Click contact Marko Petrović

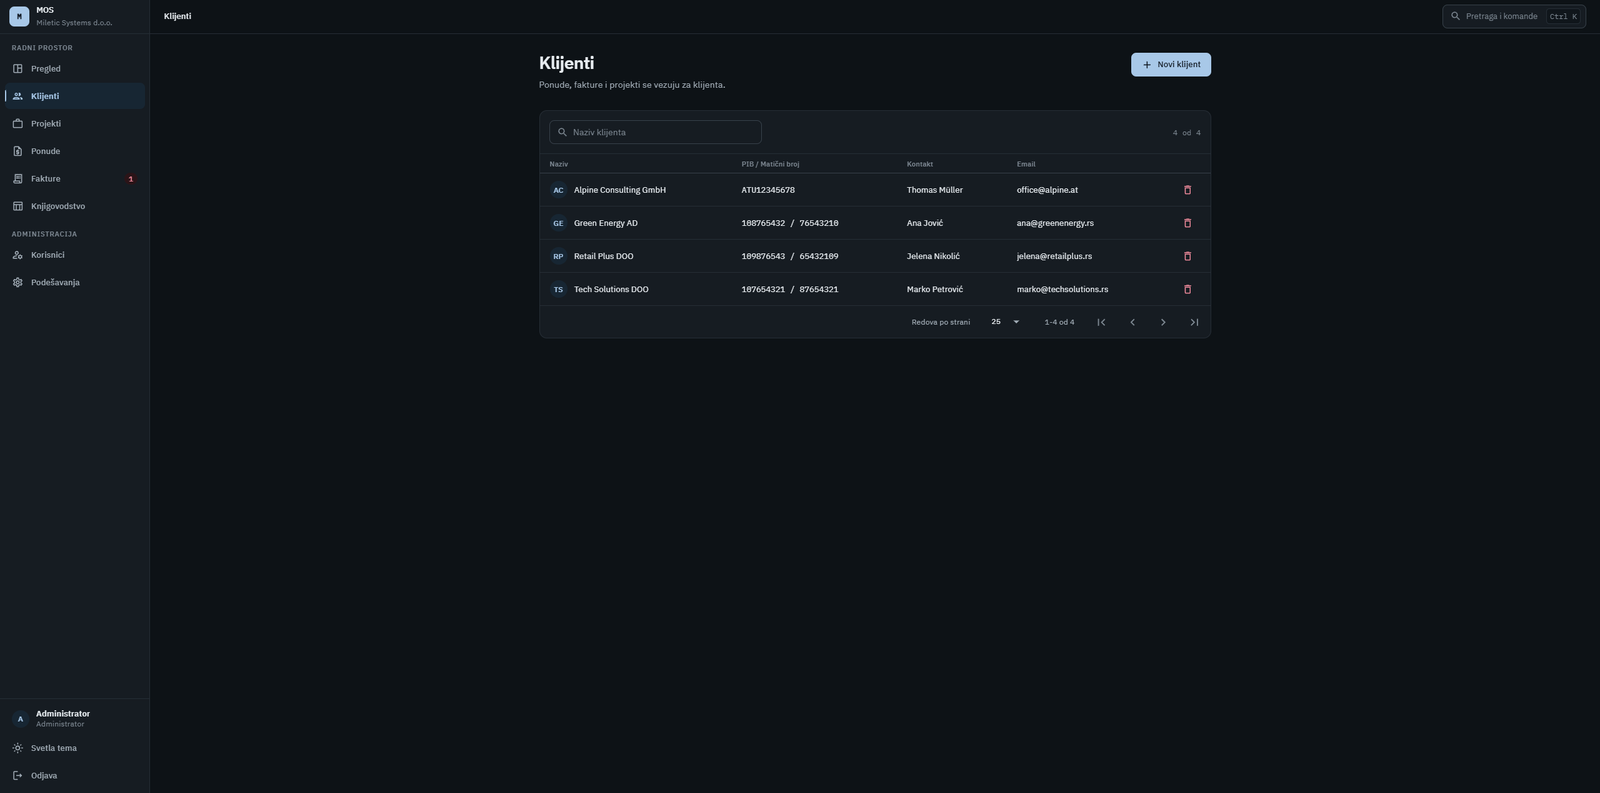click(x=935, y=289)
